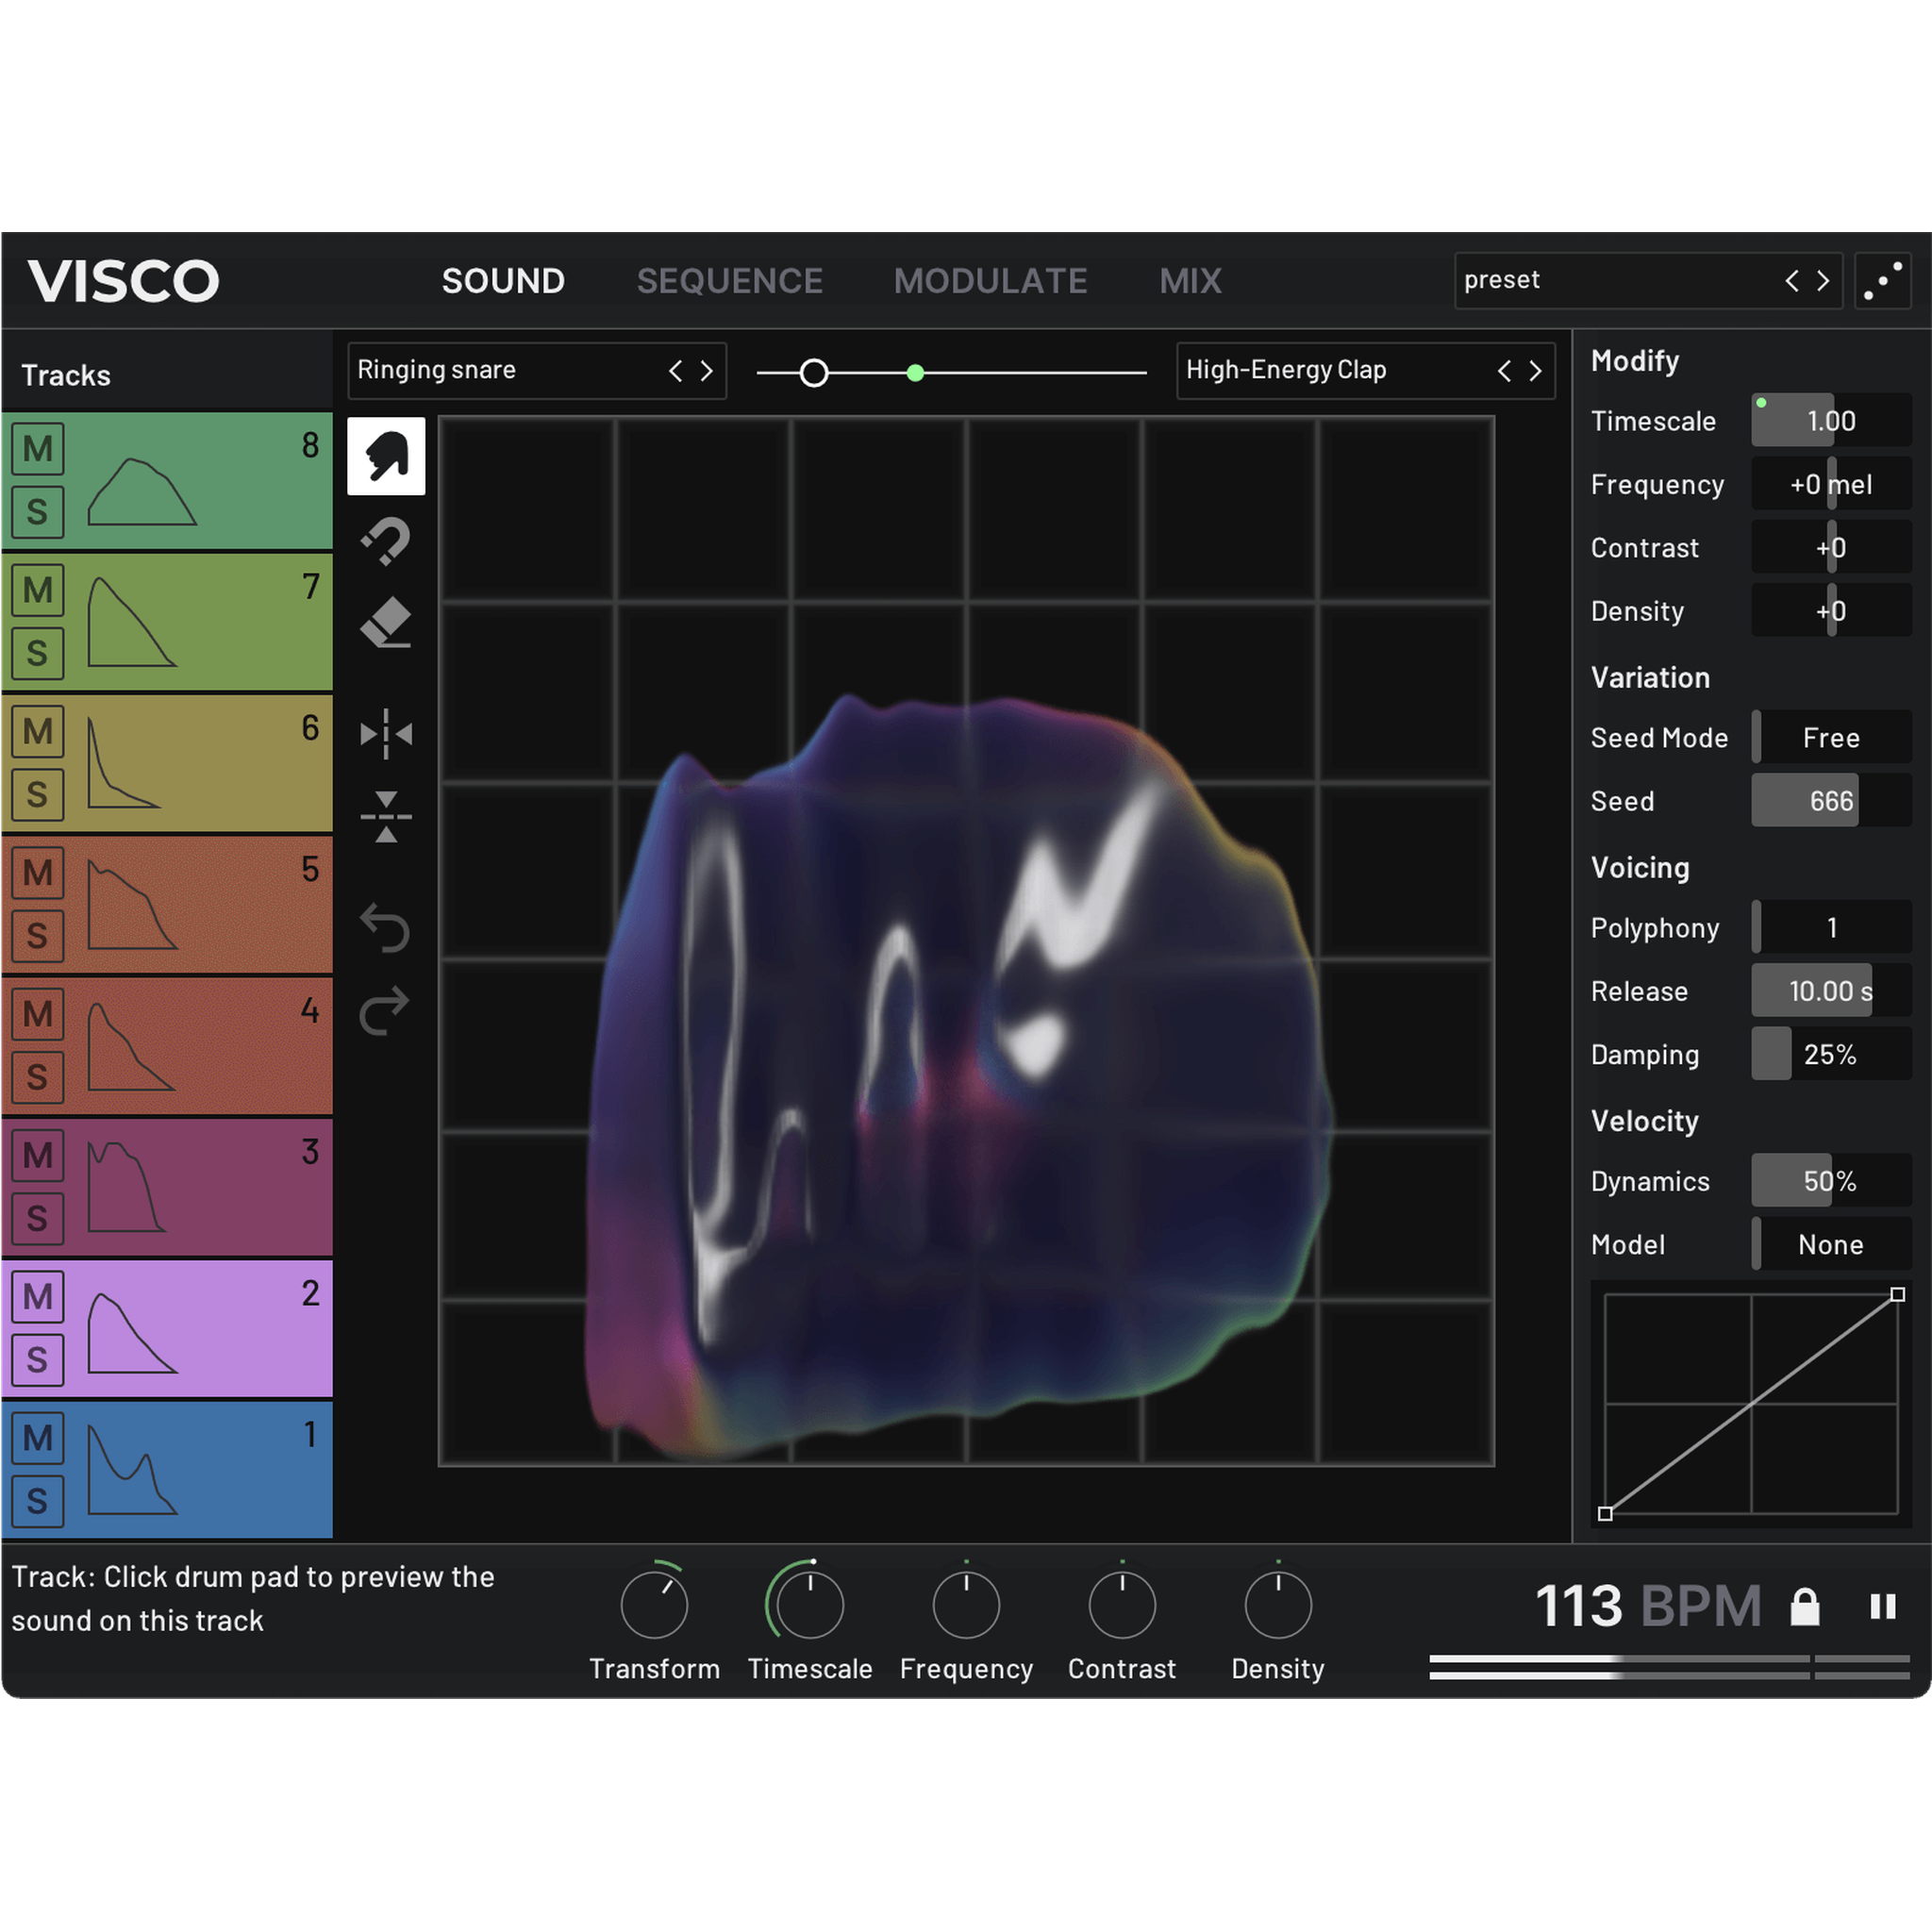1932x1932 pixels.
Task: Click the undo arrow icon
Action: pos(386,928)
